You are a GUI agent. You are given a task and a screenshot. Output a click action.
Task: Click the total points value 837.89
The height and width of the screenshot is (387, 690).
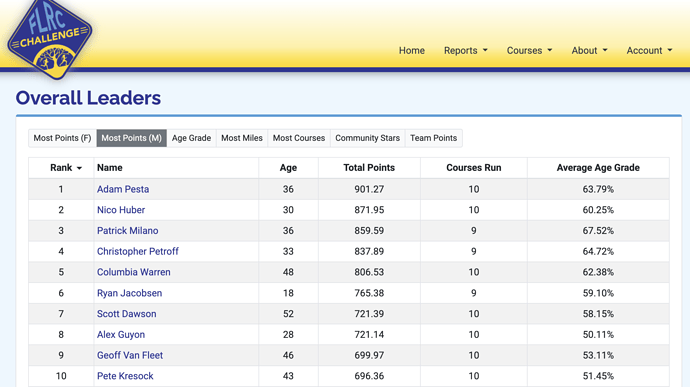pyautogui.click(x=369, y=251)
